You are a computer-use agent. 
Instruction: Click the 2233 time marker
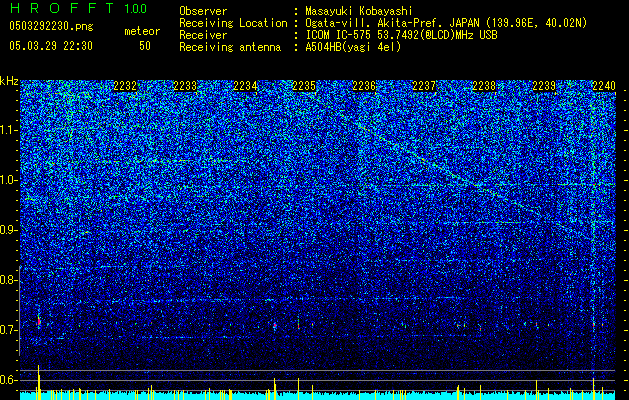pos(185,86)
